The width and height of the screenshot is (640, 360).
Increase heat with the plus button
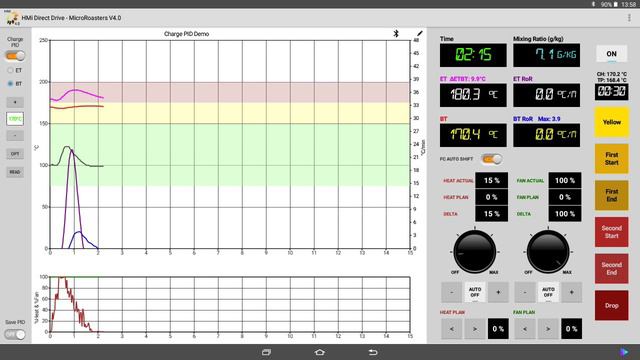click(x=498, y=292)
